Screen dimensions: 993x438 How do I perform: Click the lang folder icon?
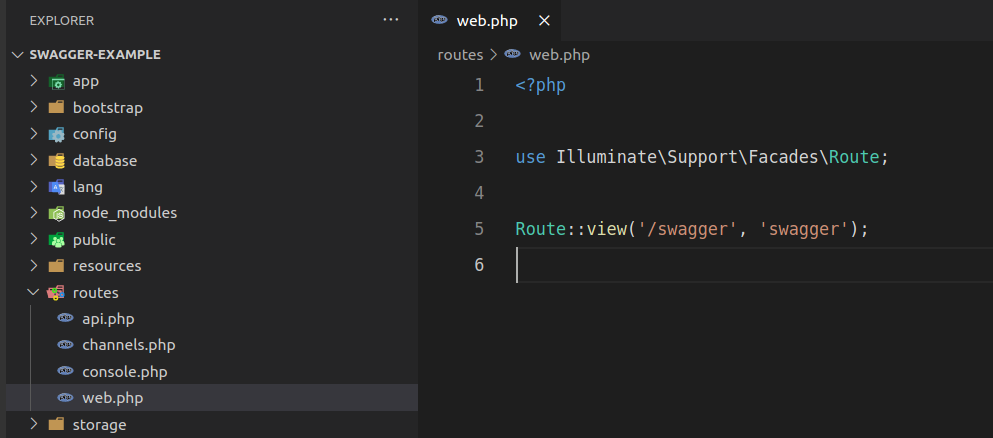click(57, 187)
